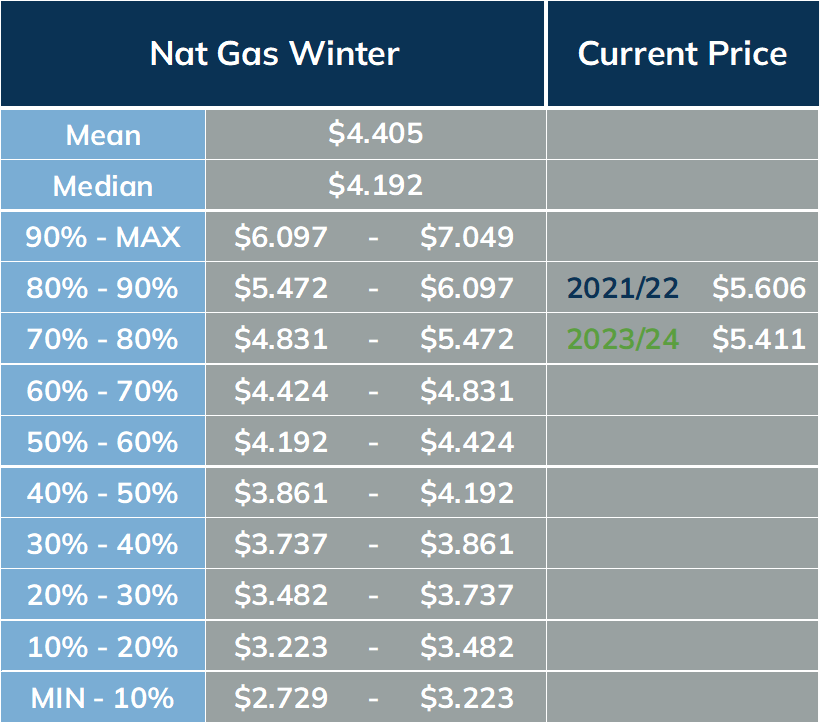Click the 80% - 90% row label
Image resolution: width=820 pixels, height=724 pixels.
coord(103,288)
